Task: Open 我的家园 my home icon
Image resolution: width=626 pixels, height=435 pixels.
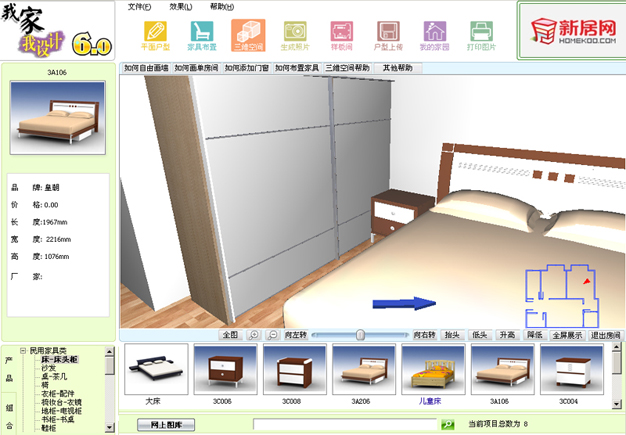Action: pyautogui.click(x=435, y=37)
